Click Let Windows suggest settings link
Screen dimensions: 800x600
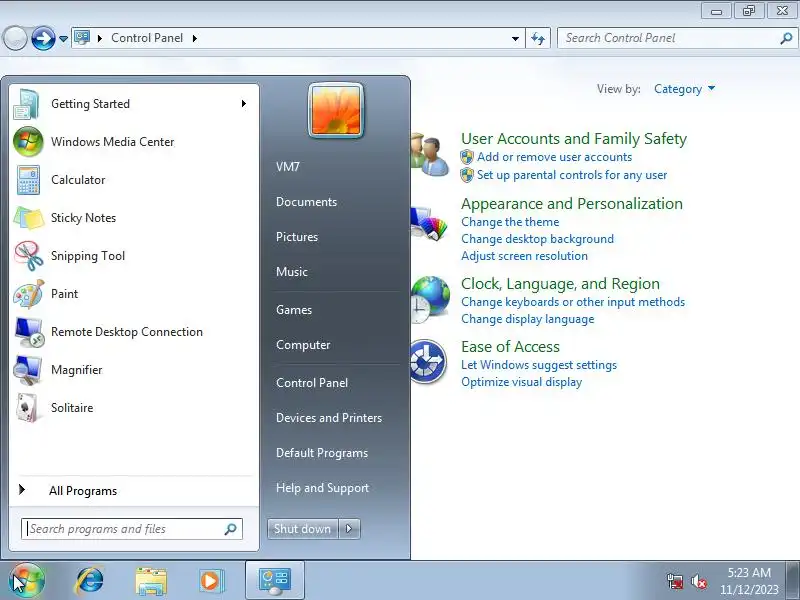(x=539, y=365)
